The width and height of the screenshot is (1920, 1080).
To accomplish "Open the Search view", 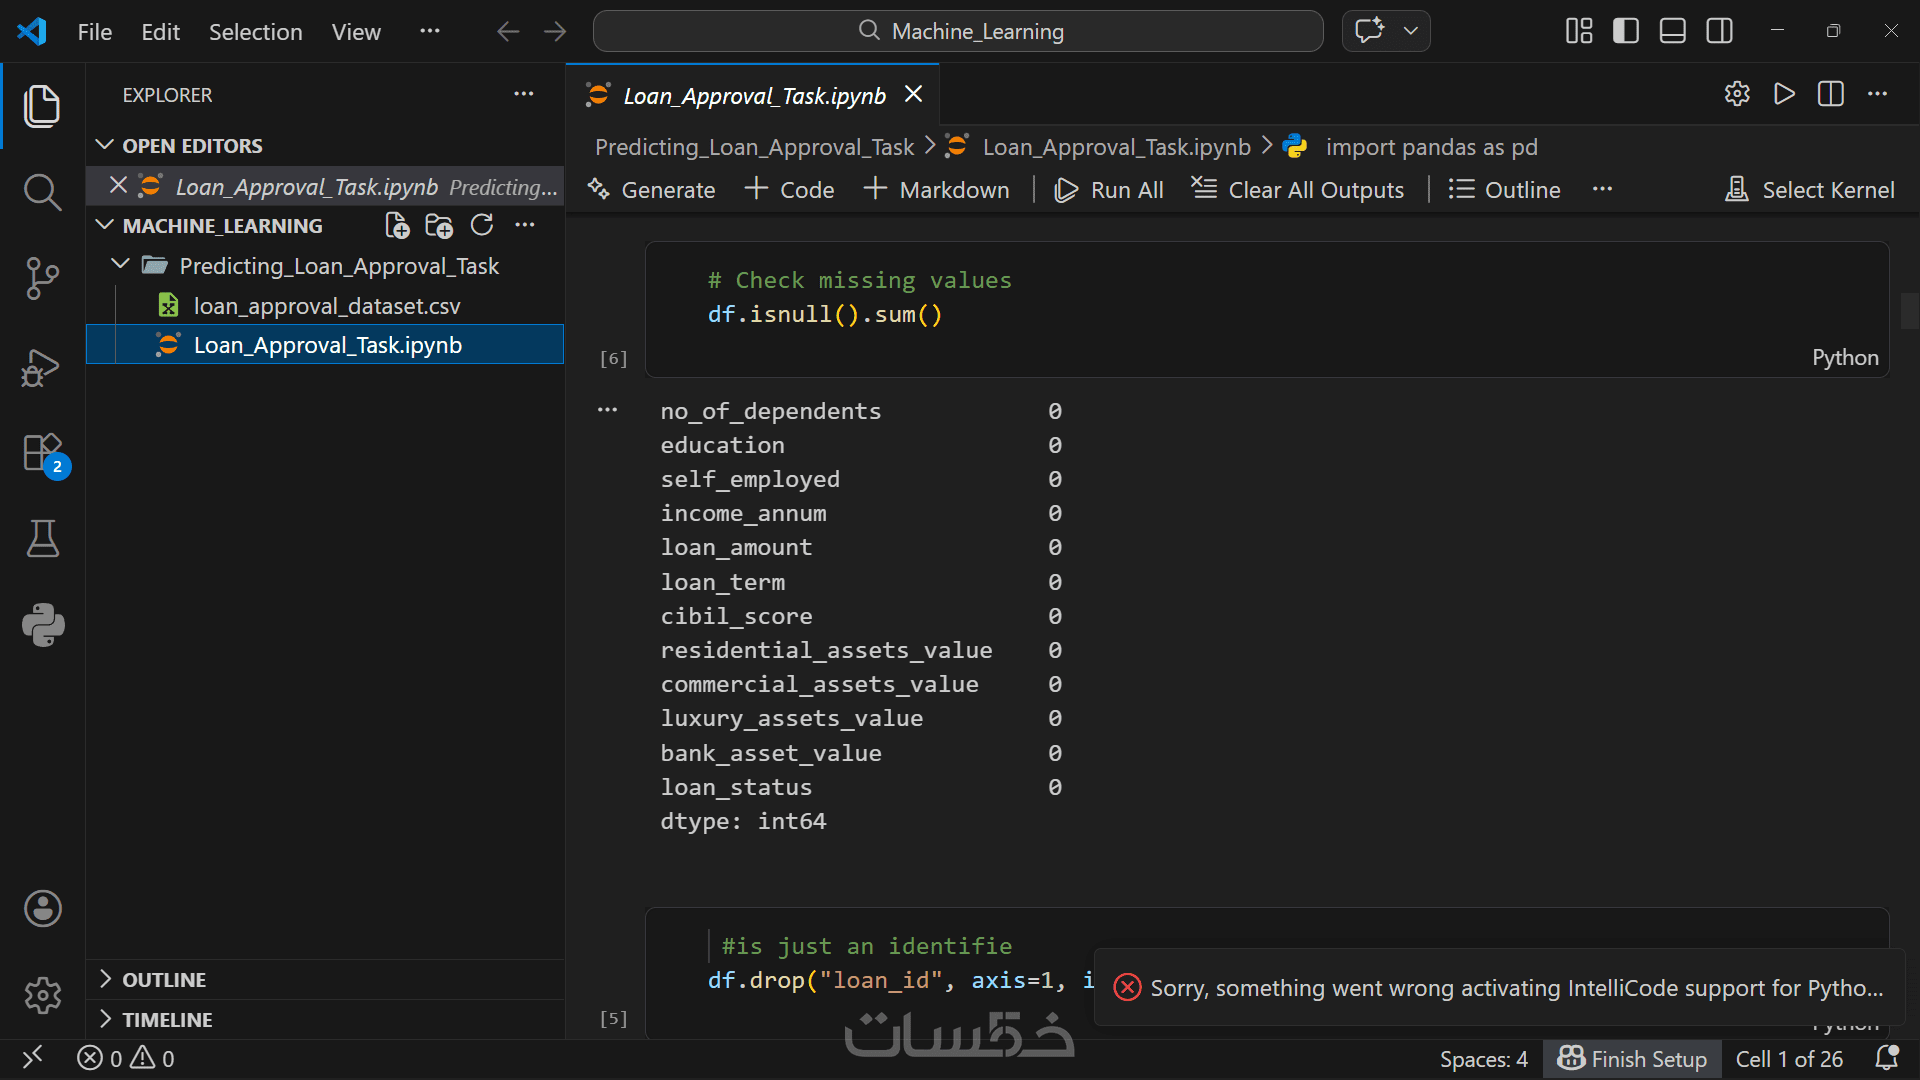I will point(42,191).
